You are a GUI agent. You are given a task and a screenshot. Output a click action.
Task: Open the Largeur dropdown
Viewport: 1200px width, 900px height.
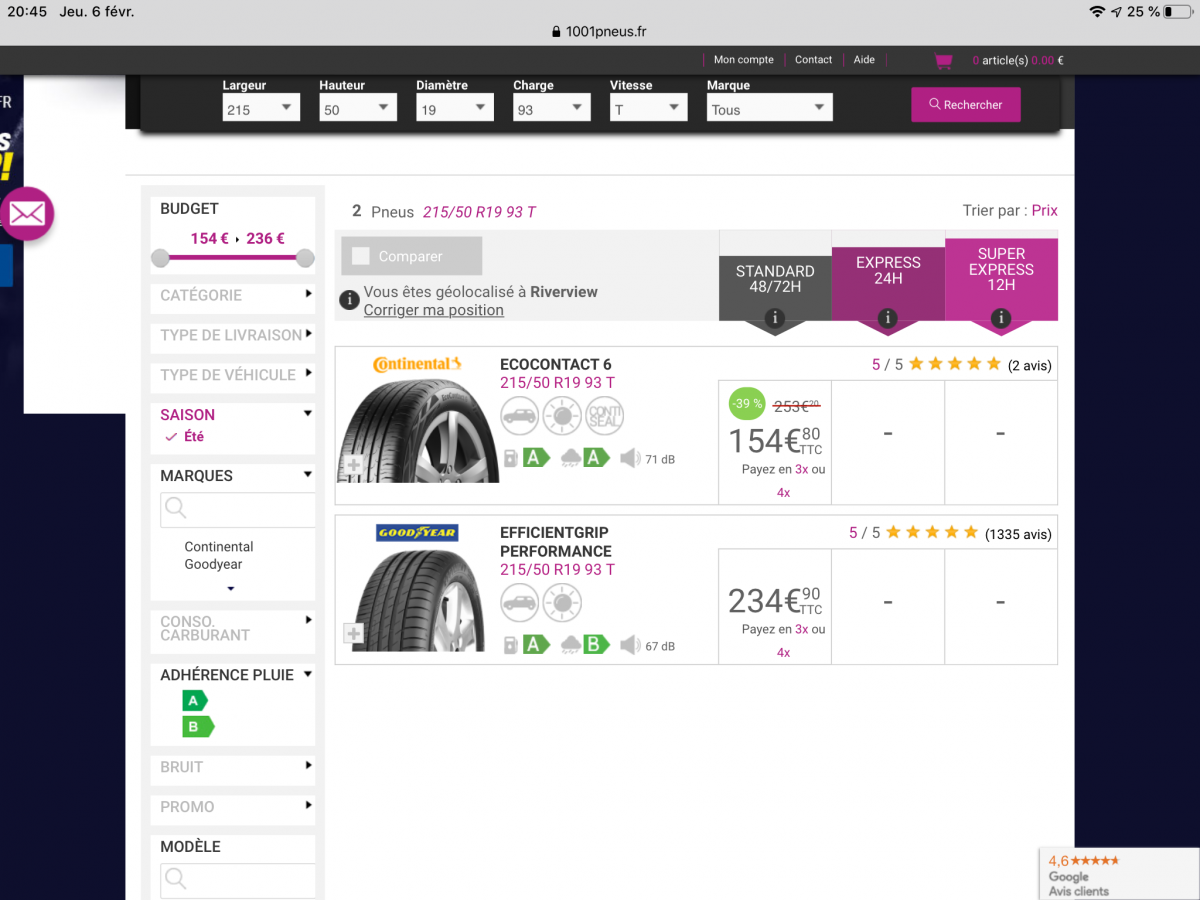point(261,109)
